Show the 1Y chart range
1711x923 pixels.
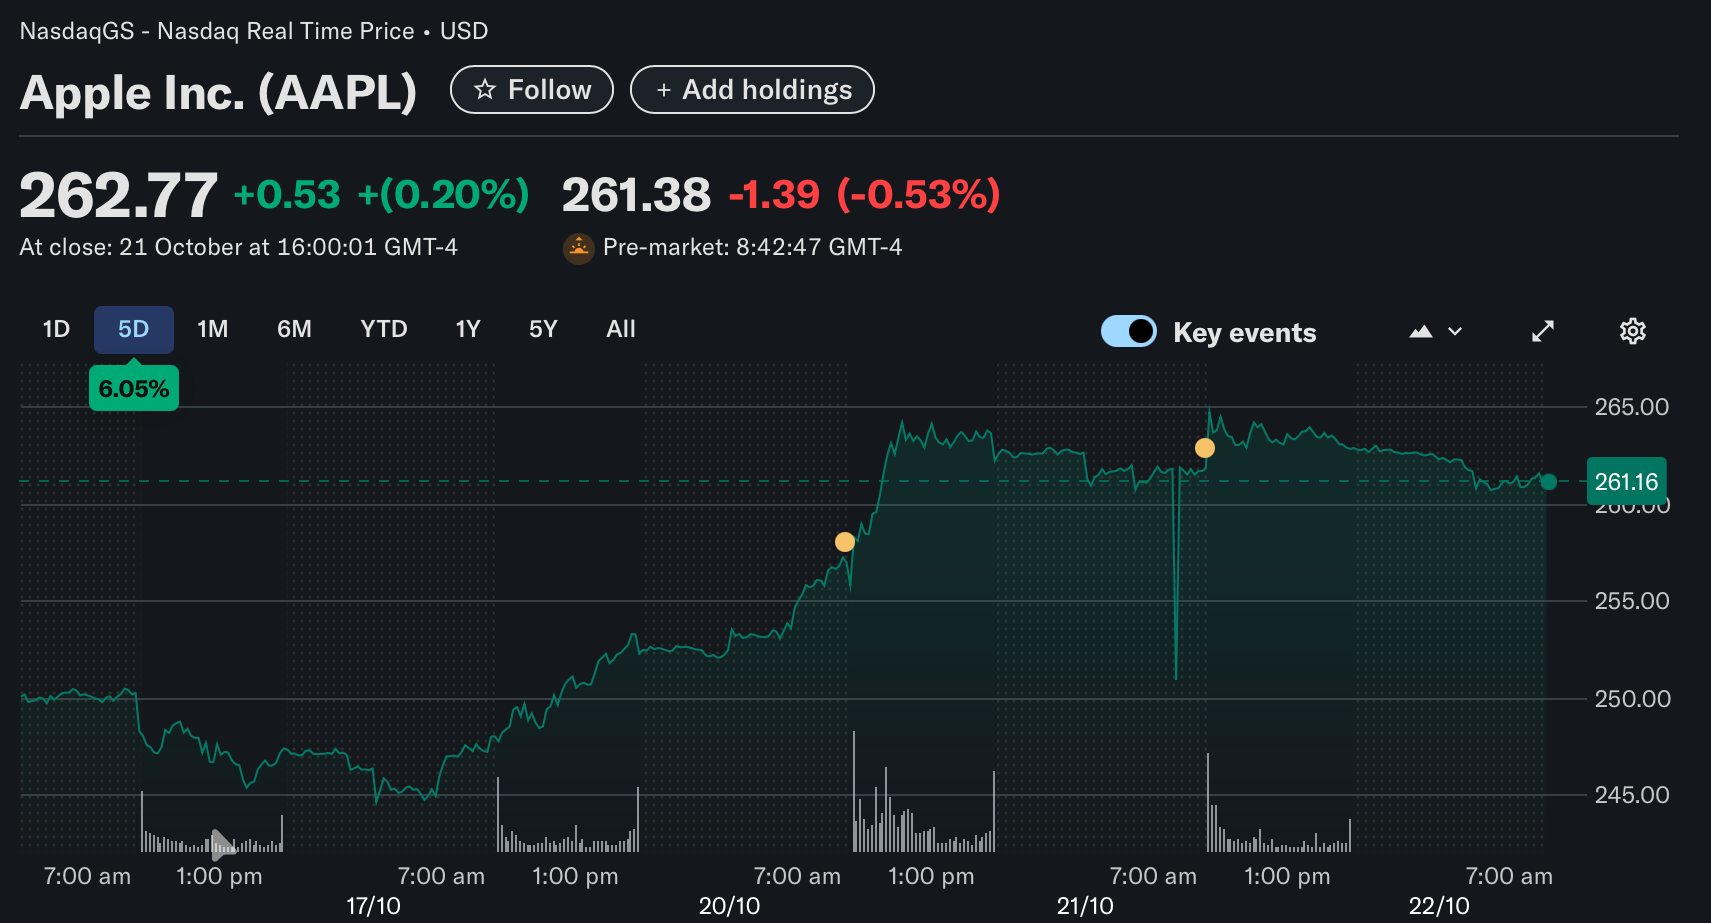point(468,329)
